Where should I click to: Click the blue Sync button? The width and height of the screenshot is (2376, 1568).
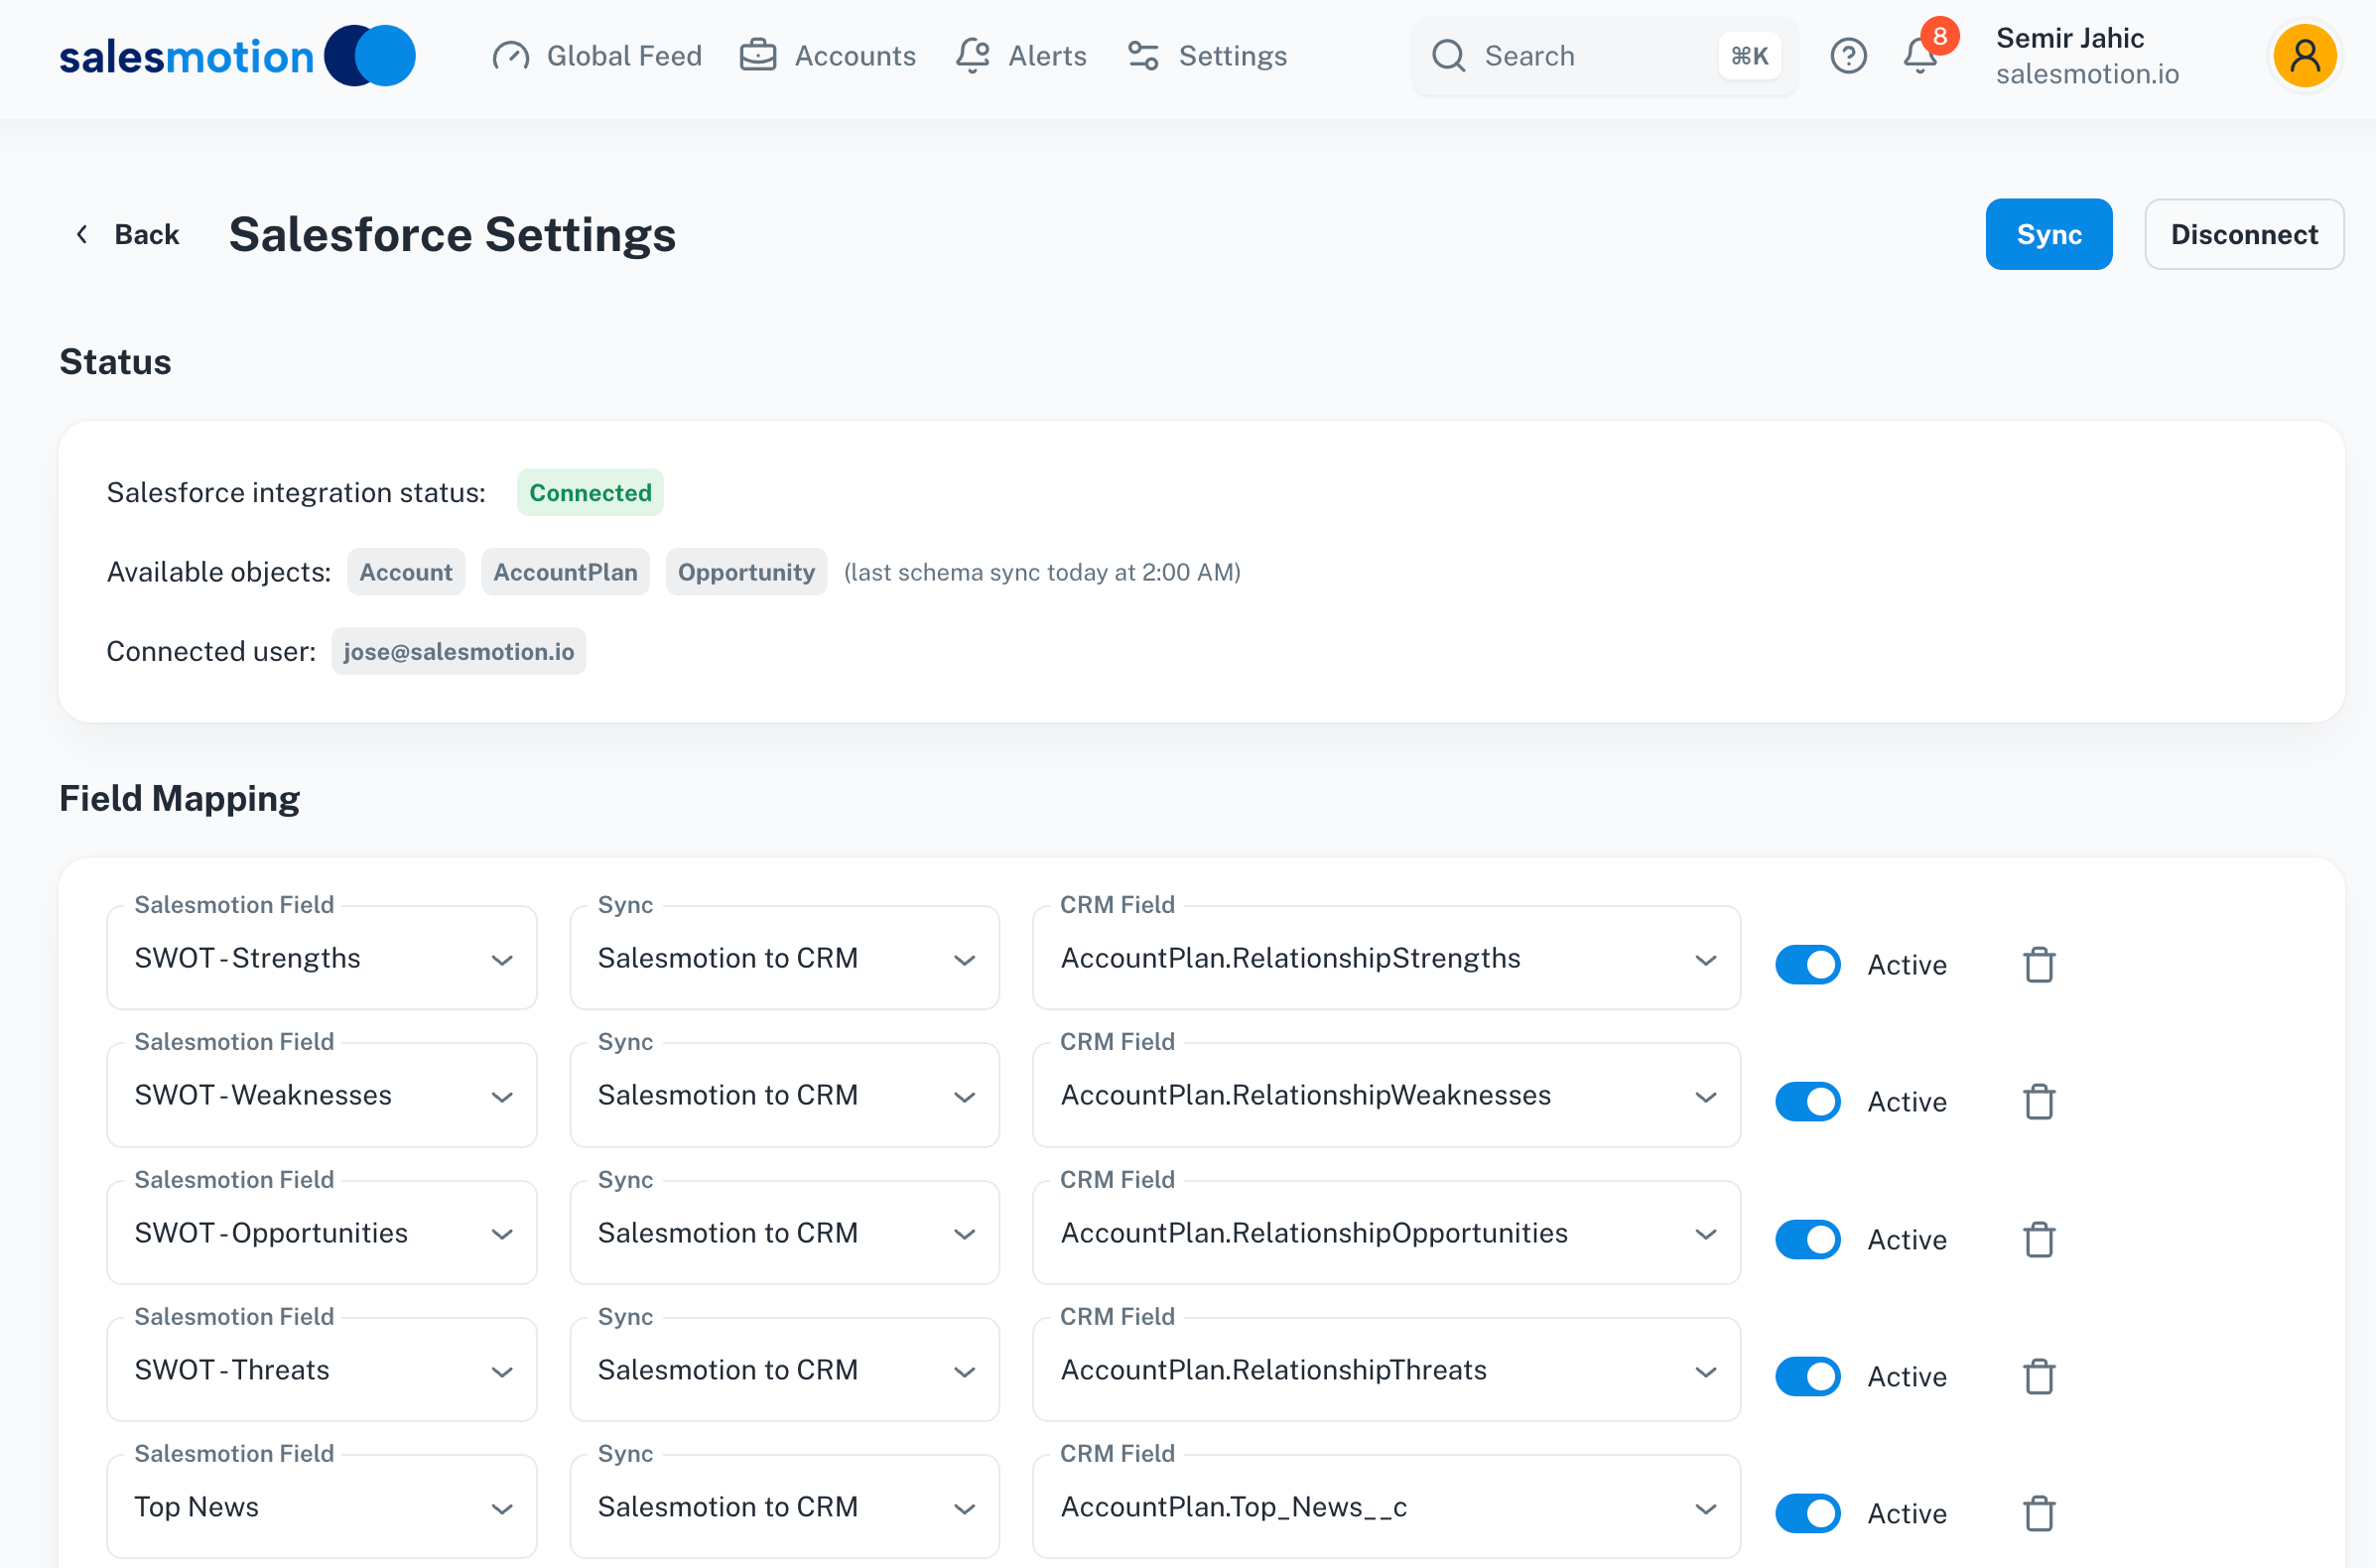(x=2049, y=234)
